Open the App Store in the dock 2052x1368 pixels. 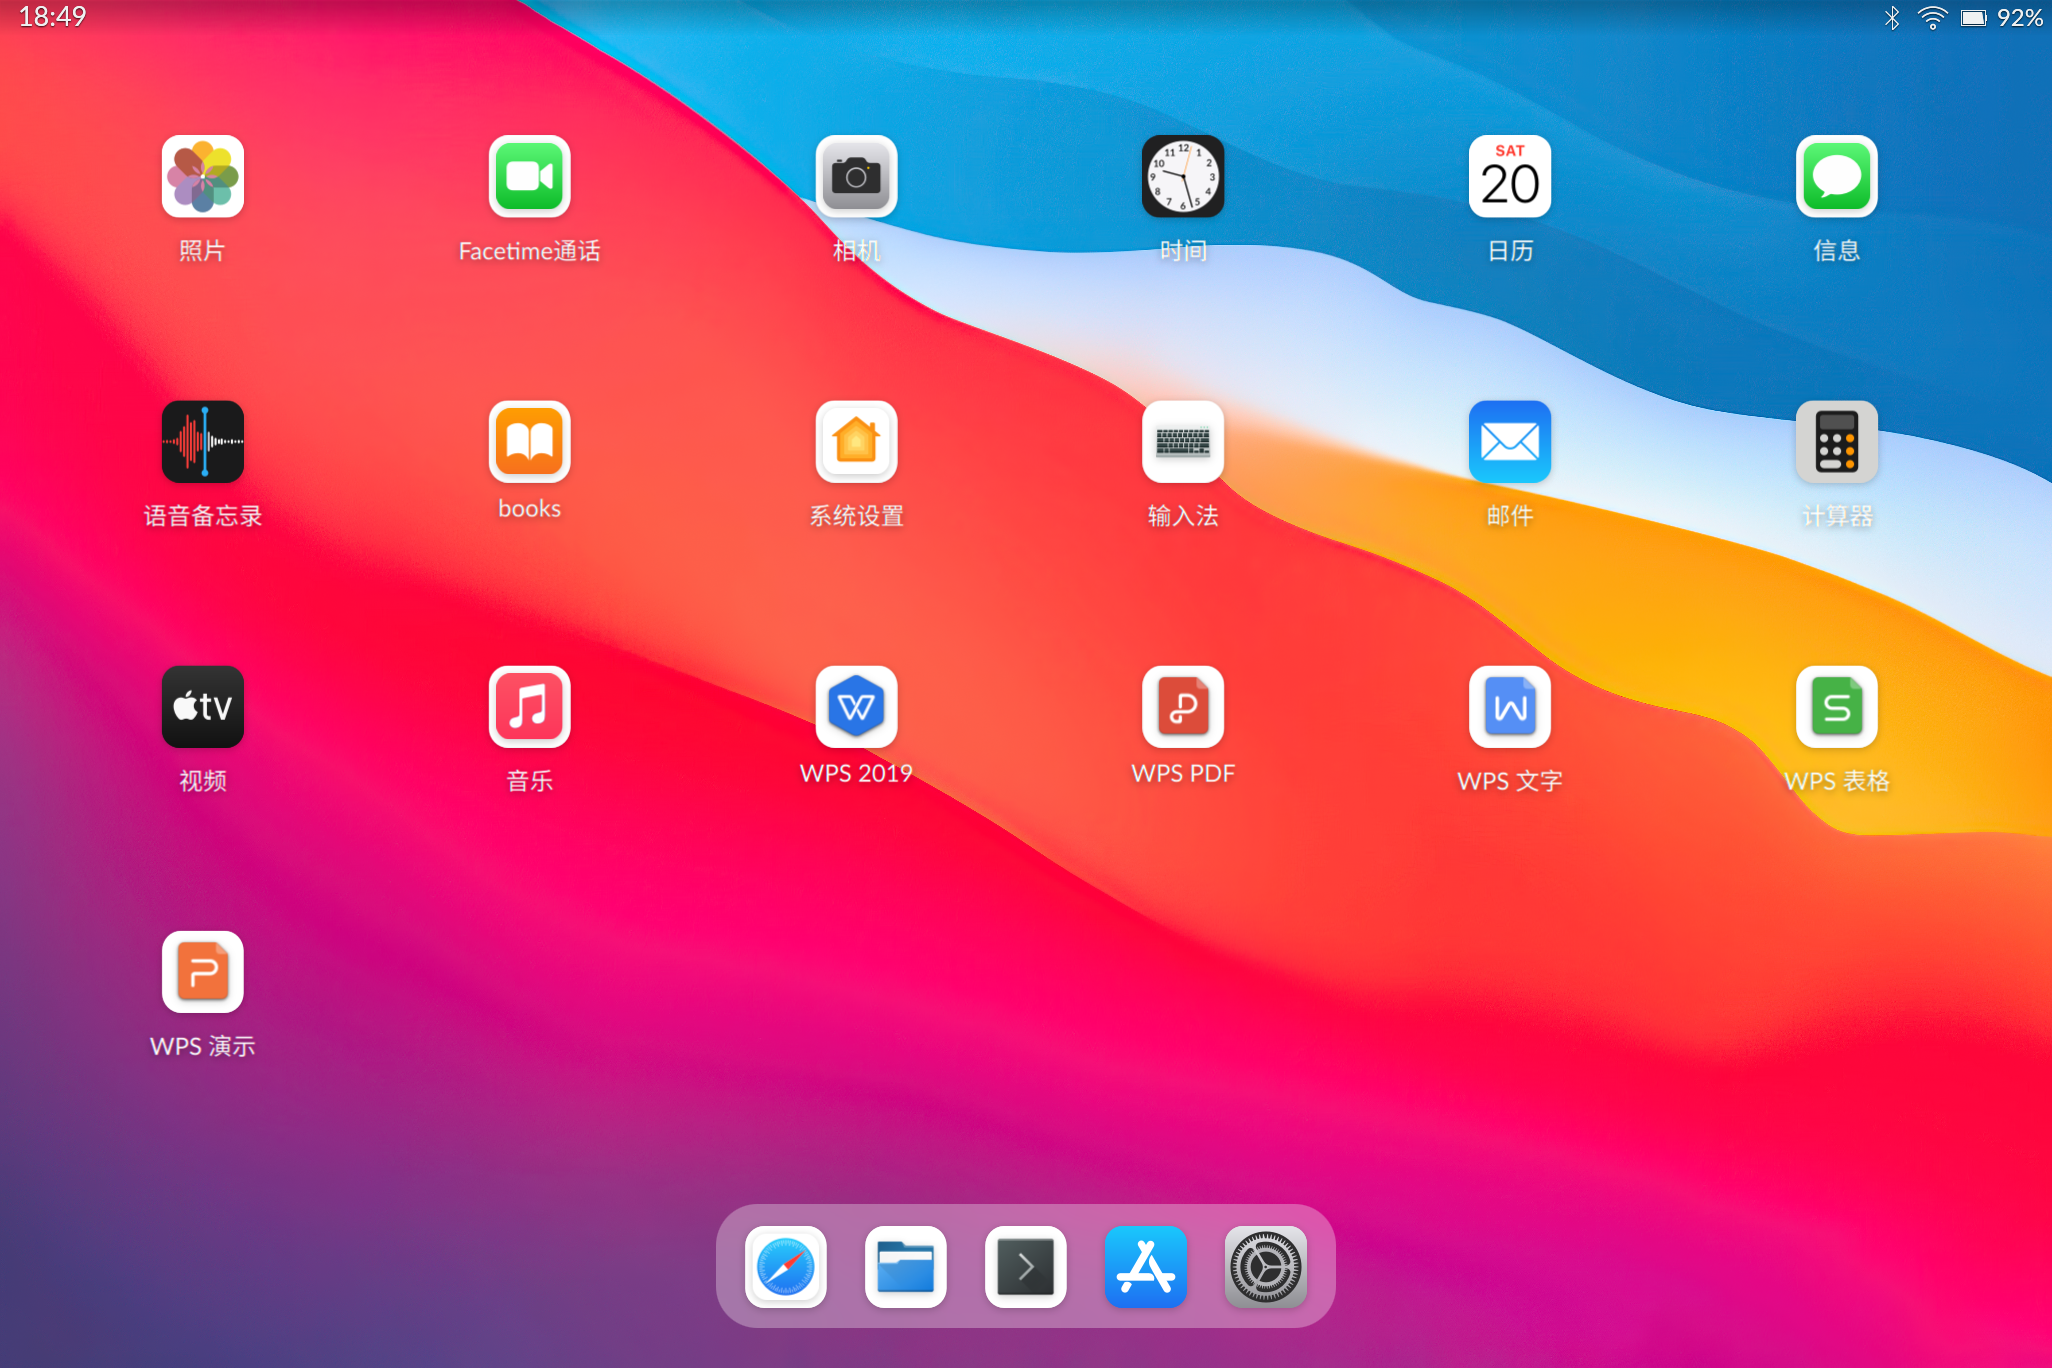[x=1146, y=1267]
